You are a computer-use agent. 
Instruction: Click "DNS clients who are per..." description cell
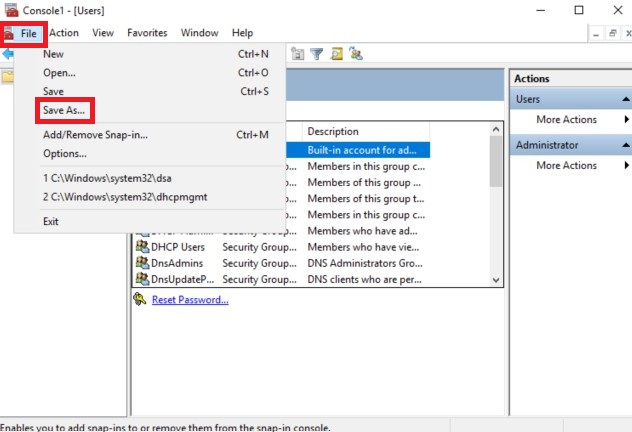364,279
